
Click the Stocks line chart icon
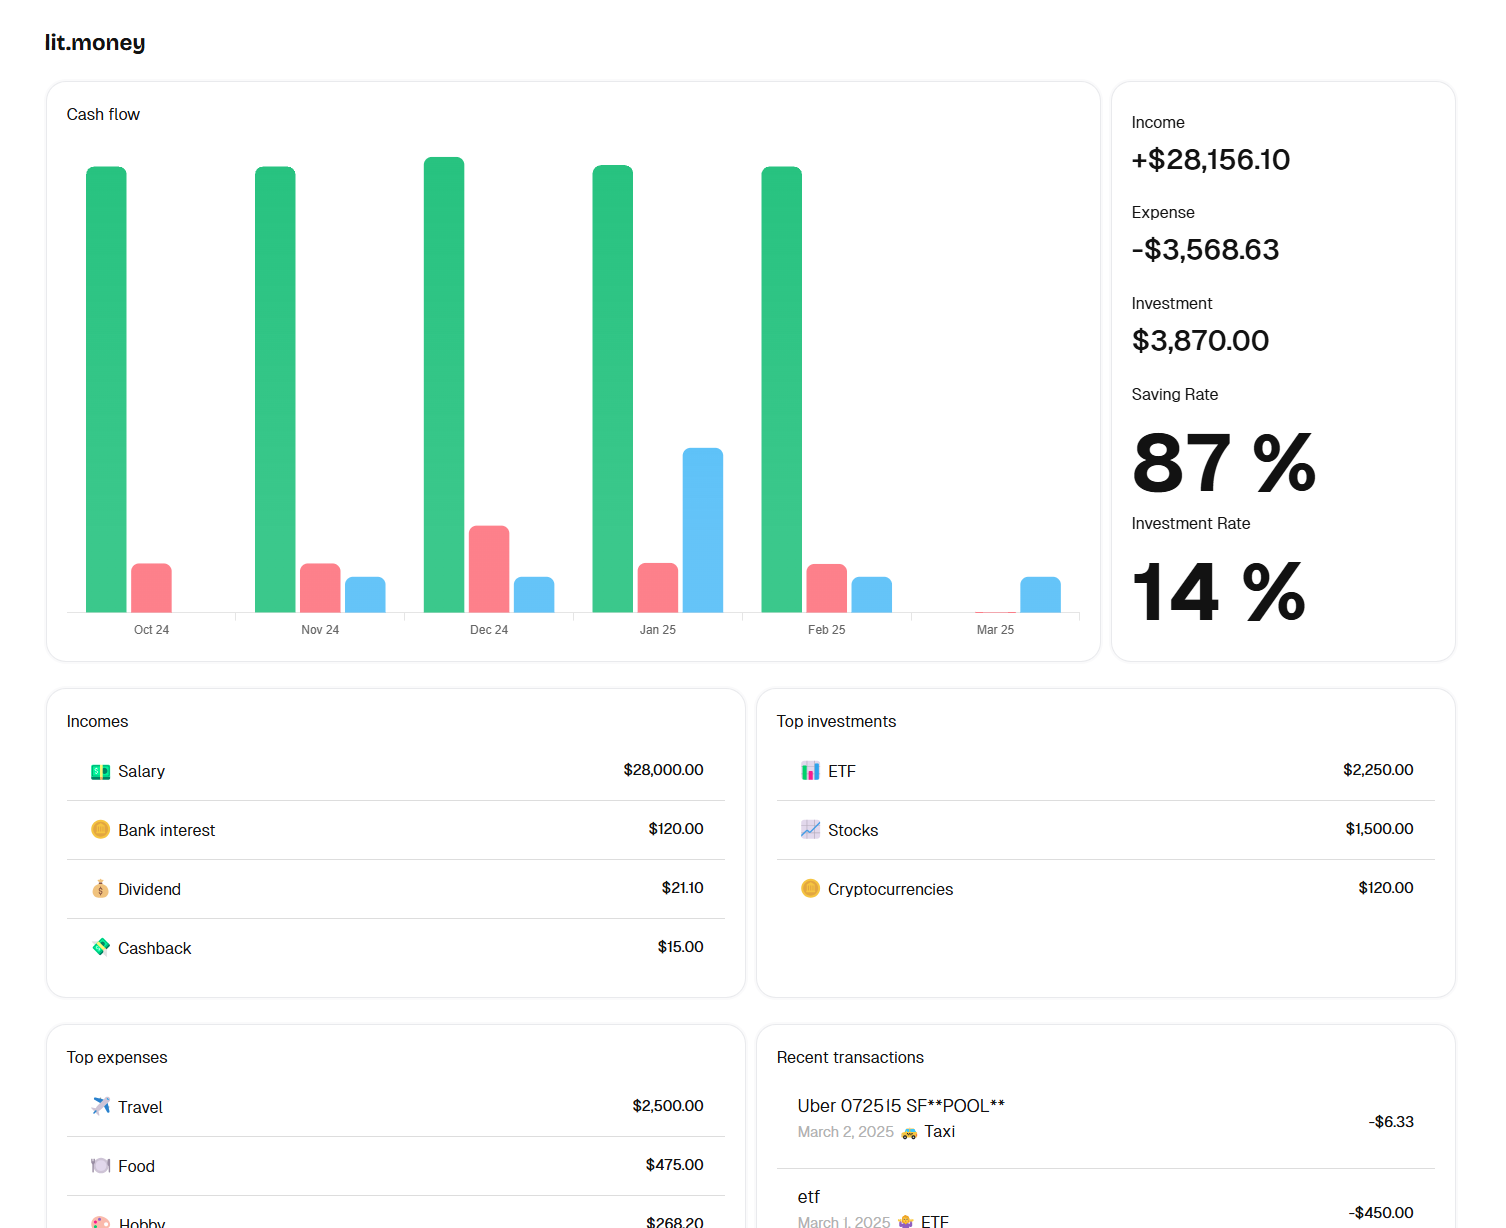810,829
